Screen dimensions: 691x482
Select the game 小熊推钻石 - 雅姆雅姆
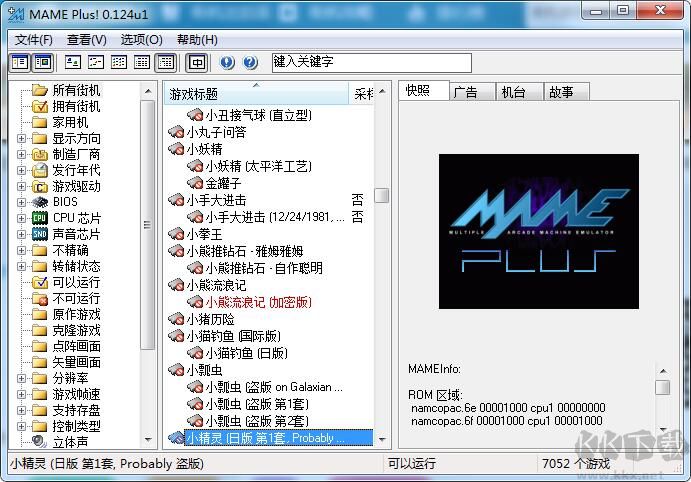[x=245, y=251]
